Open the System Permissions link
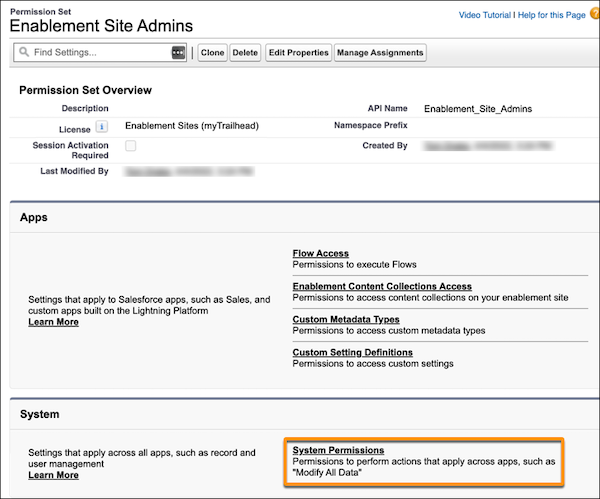Viewport: 600px width, 499px height. pos(338,450)
